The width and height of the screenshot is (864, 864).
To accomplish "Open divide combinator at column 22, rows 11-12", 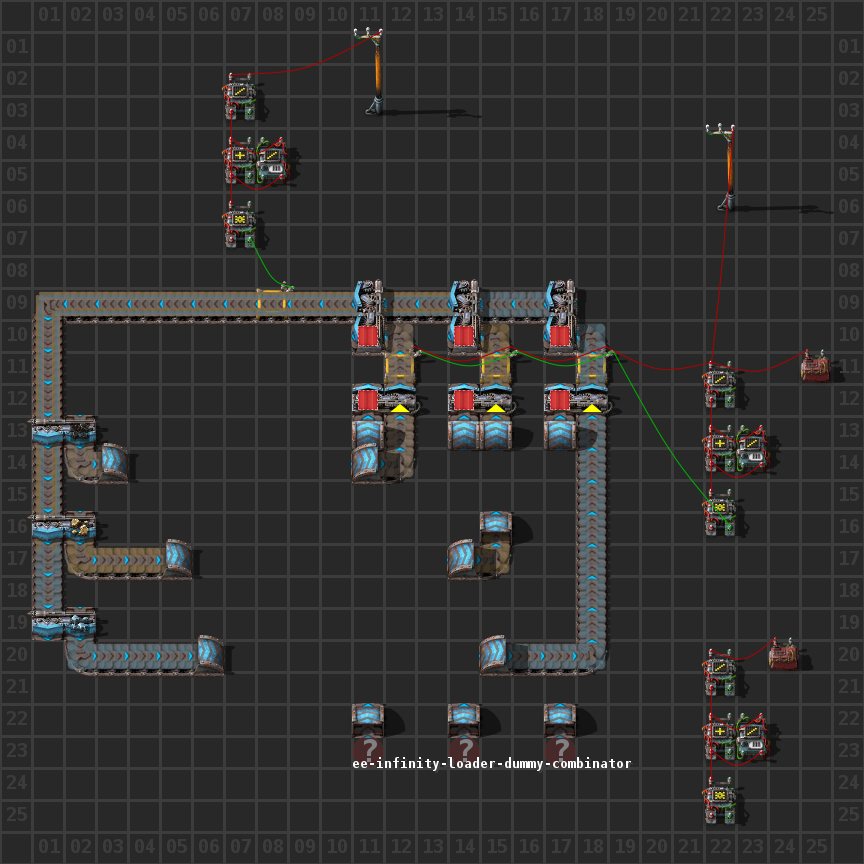I will pos(720,385).
